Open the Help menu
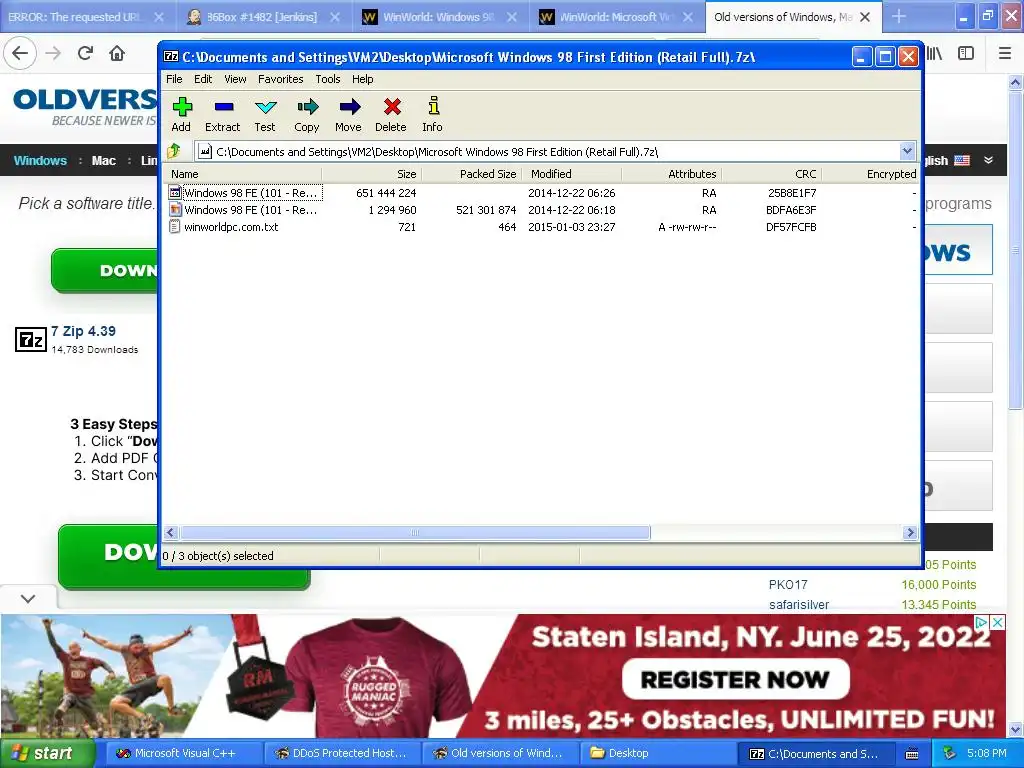The width and height of the screenshot is (1024, 768). [362, 79]
